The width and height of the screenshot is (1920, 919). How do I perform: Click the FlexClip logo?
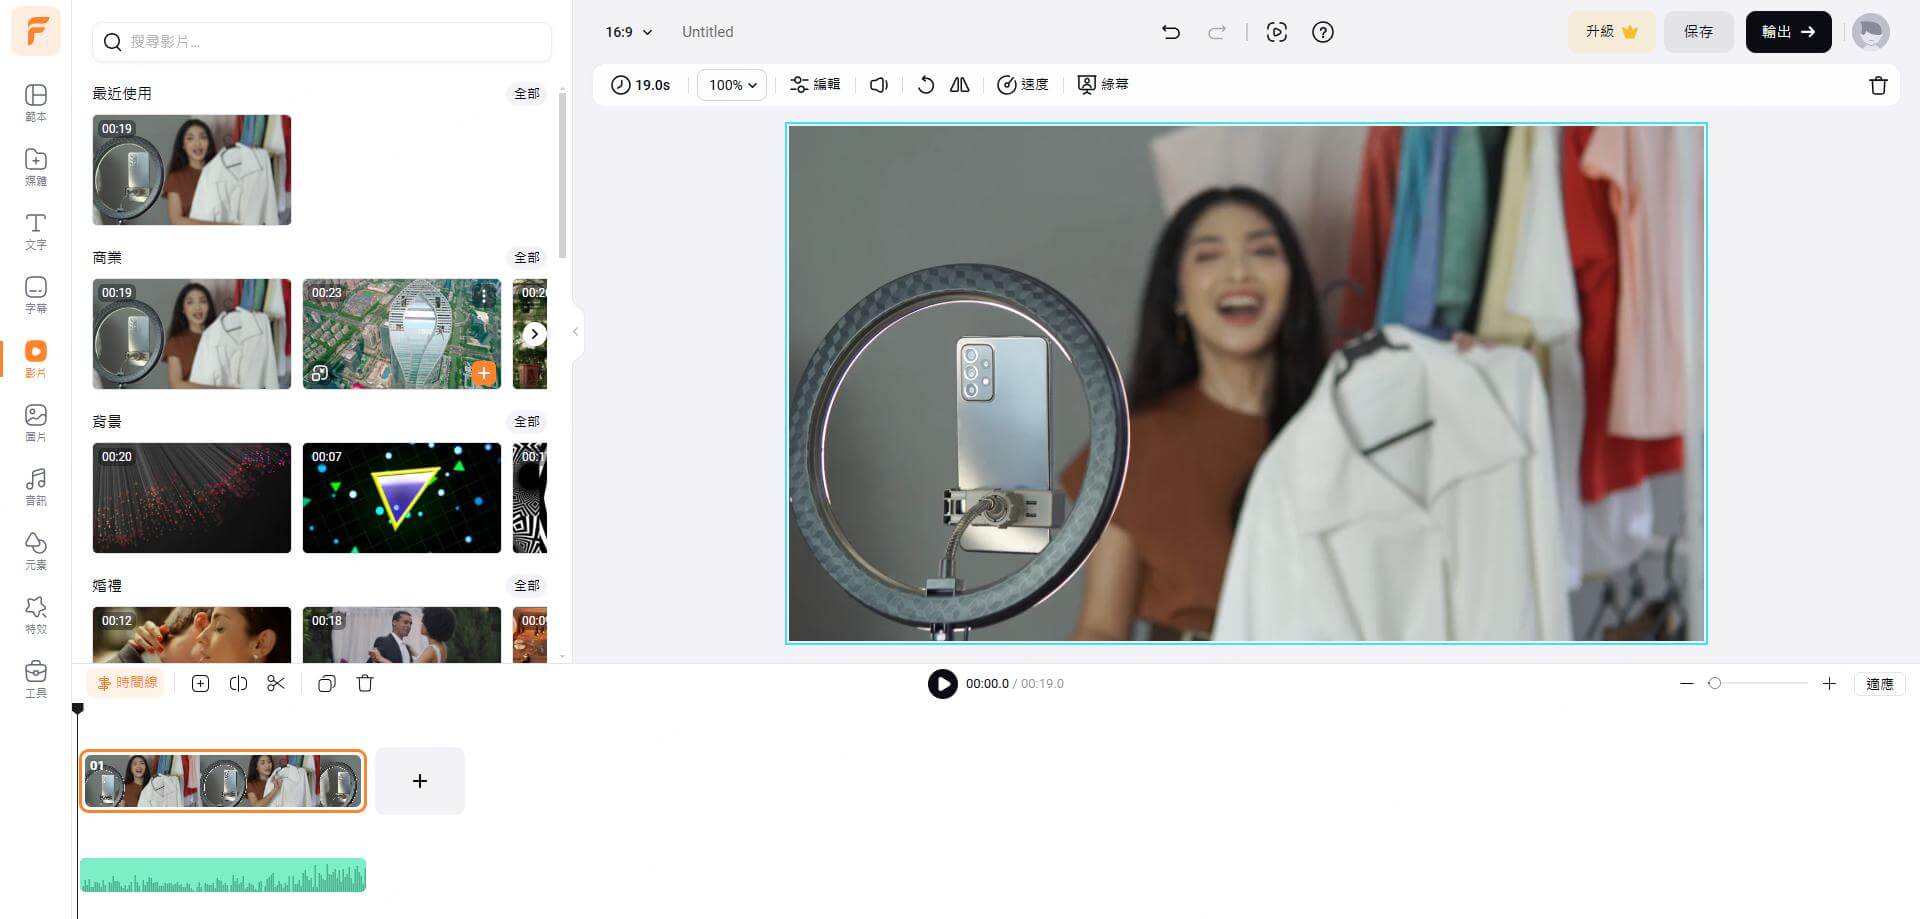(36, 31)
